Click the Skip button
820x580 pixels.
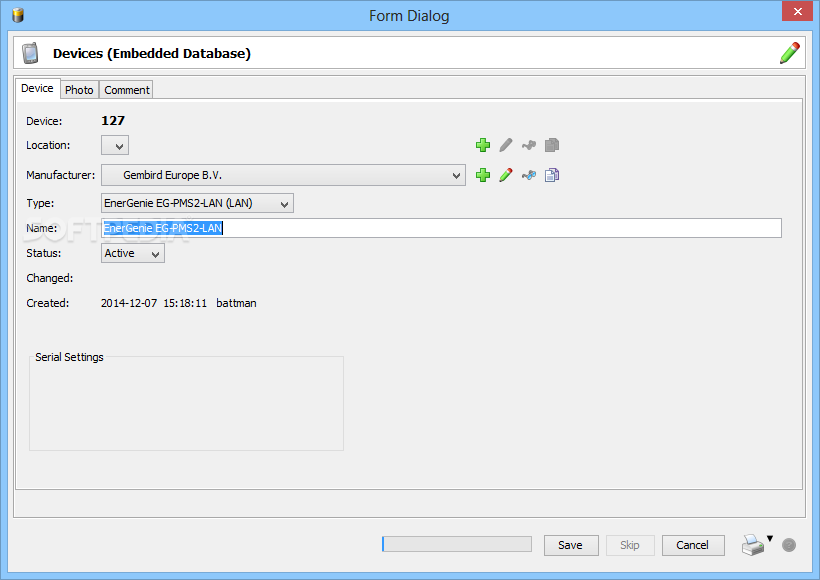point(630,545)
